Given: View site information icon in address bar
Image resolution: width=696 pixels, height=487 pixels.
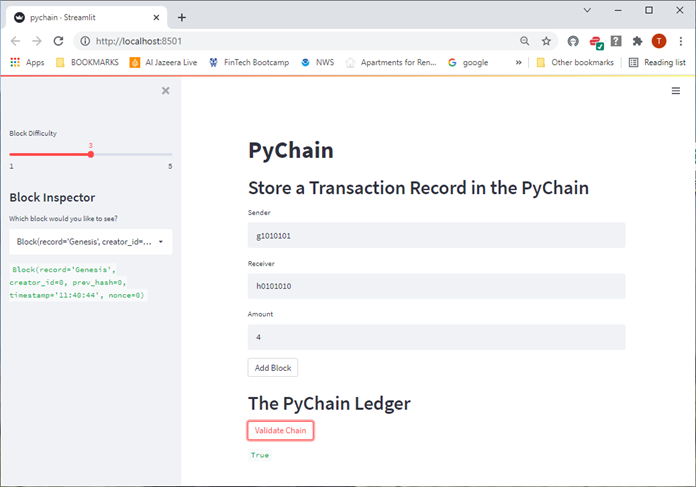Looking at the screenshot, I should pyautogui.click(x=85, y=41).
